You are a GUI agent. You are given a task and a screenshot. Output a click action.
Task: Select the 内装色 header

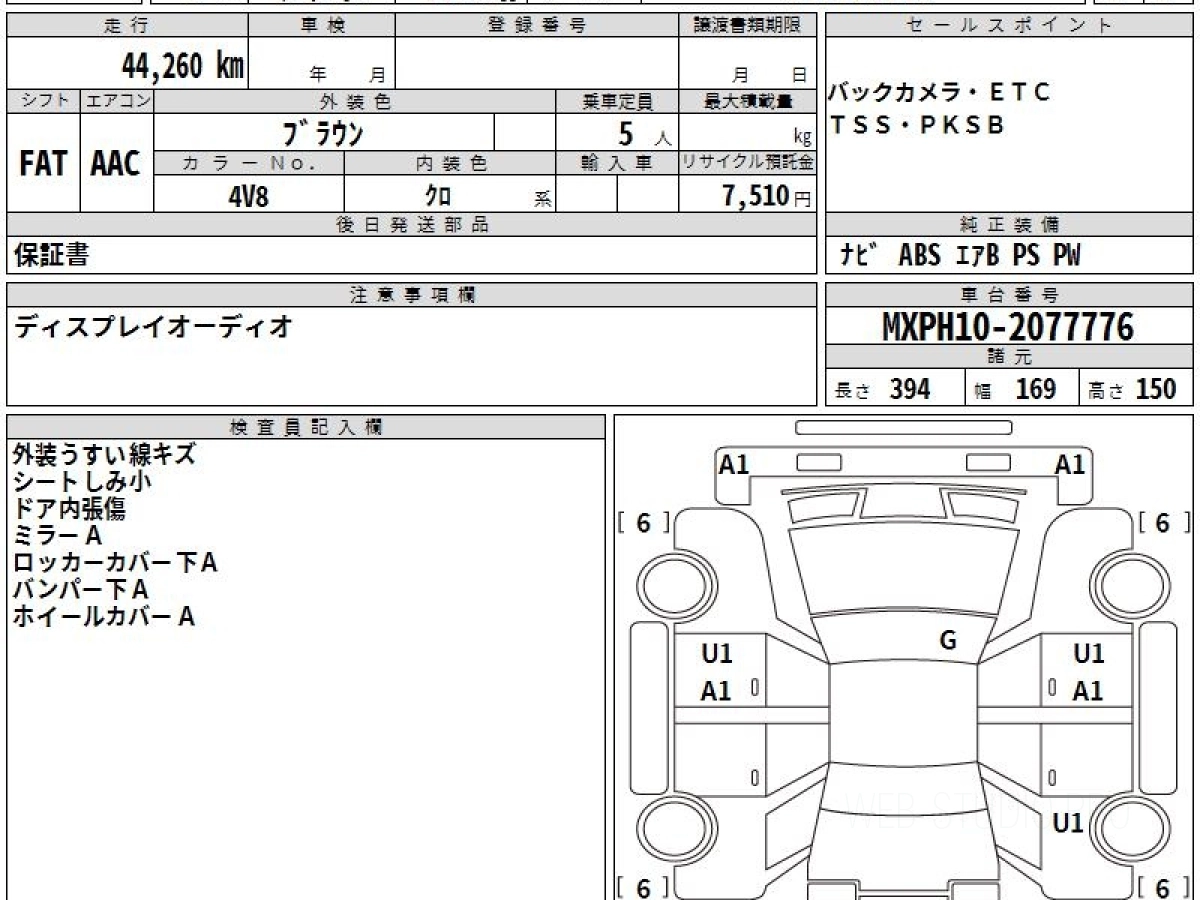(450, 163)
